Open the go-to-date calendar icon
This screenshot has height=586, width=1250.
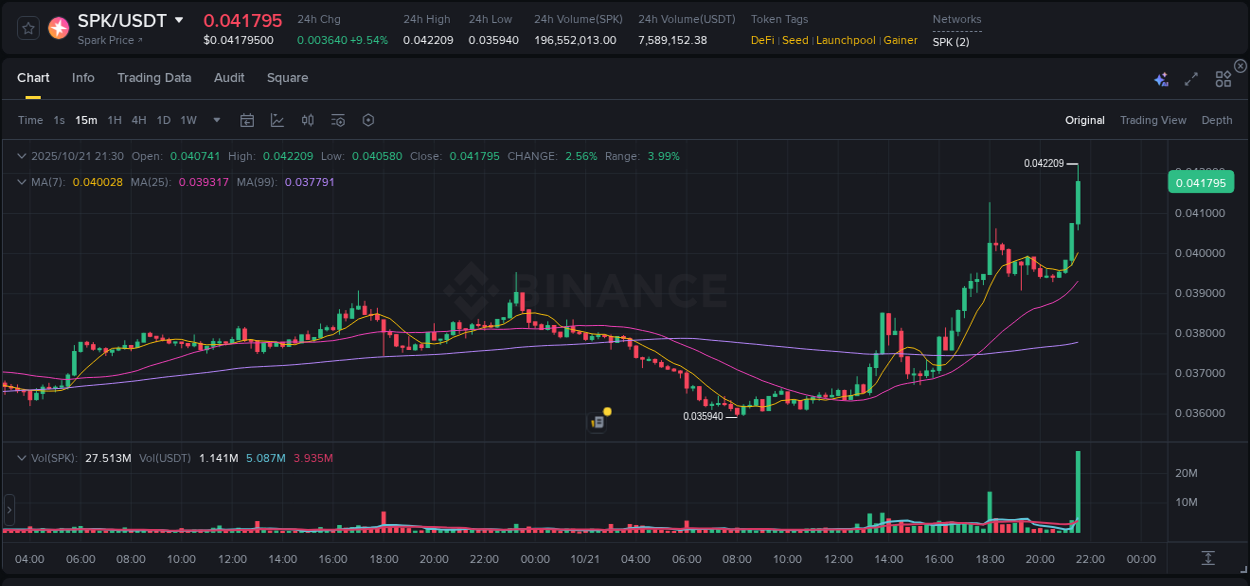(x=247, y=120)
